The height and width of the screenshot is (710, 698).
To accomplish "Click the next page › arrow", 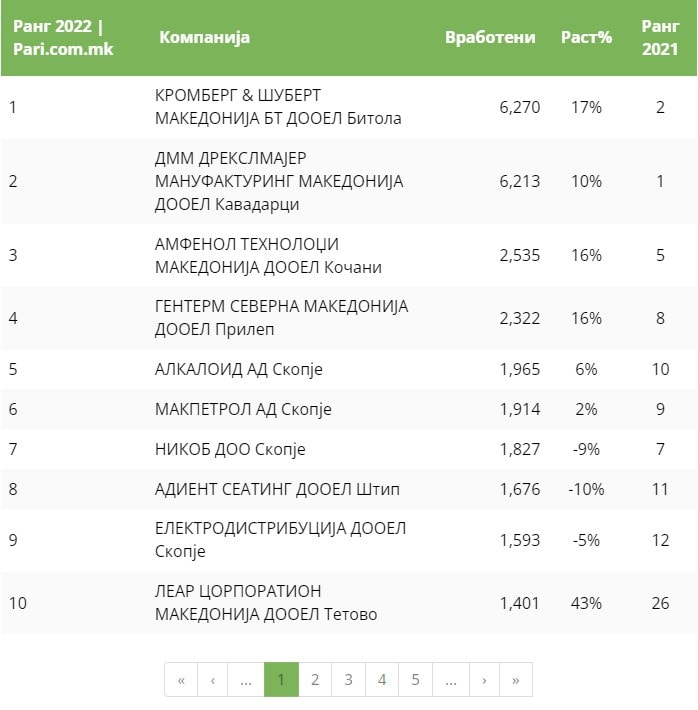I will pyautogui.click(x=483, y=680).
